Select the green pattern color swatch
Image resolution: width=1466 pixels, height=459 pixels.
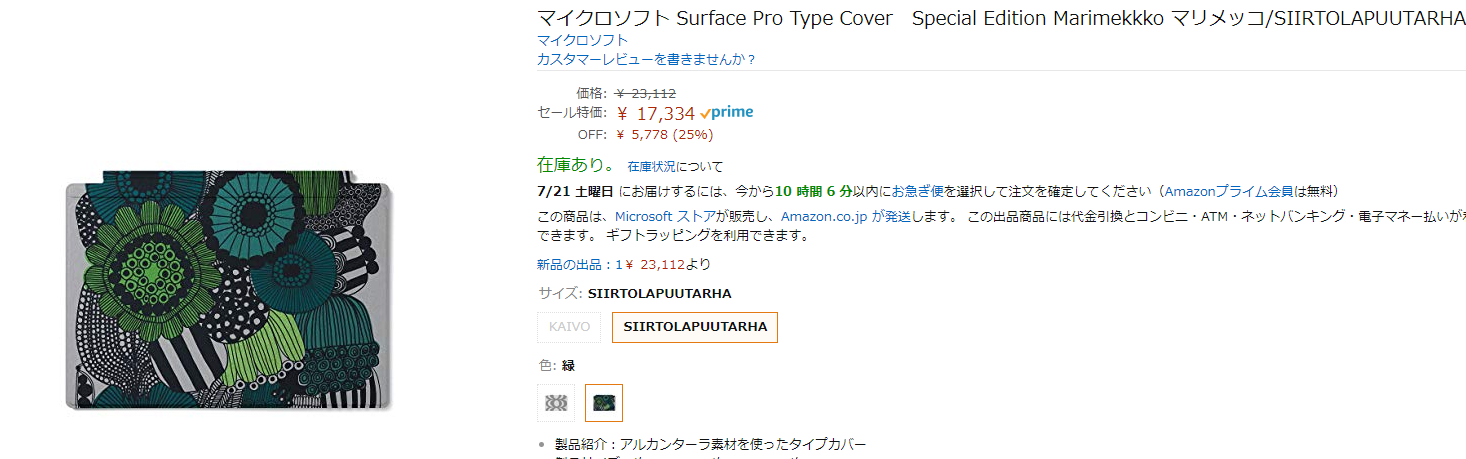click(604, 403)
